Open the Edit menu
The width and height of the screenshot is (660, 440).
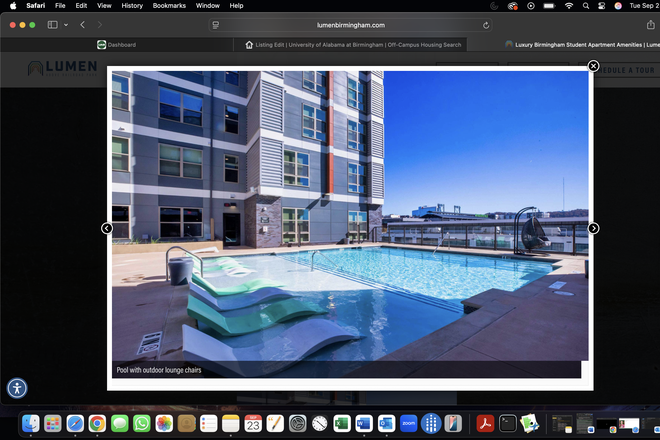(81, 5)
